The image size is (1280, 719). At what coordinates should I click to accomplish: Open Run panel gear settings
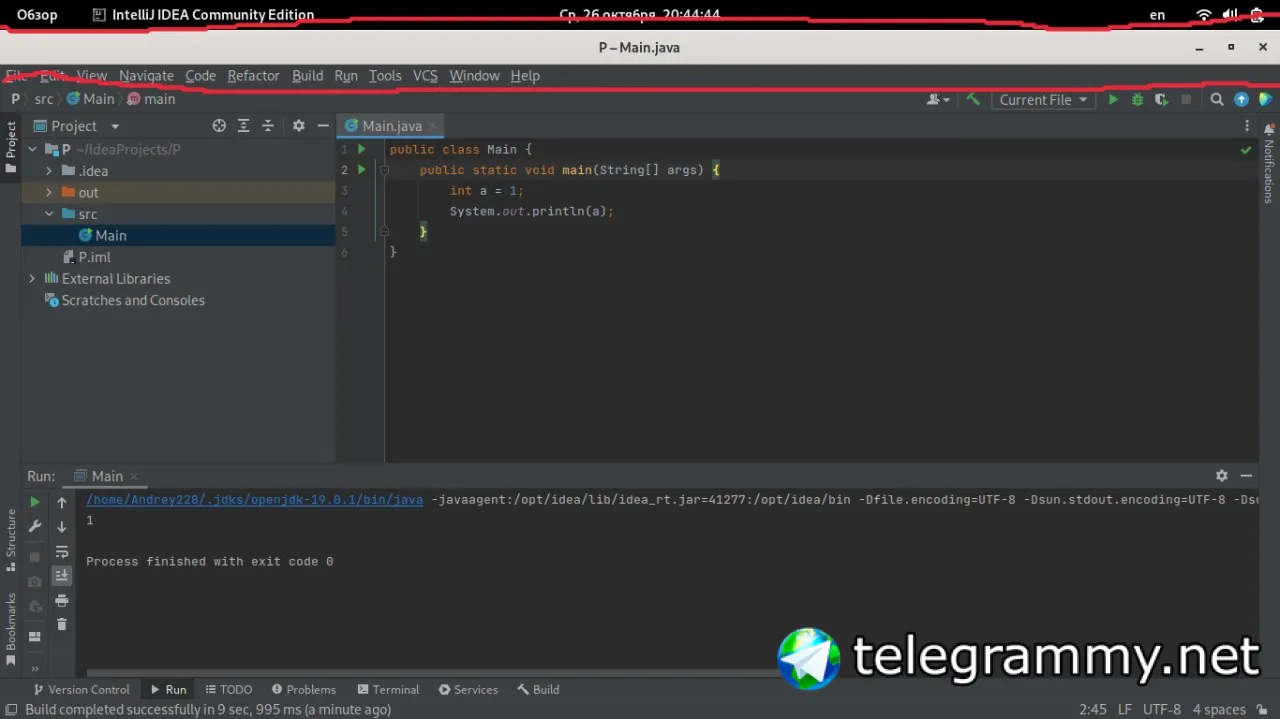1221,476
